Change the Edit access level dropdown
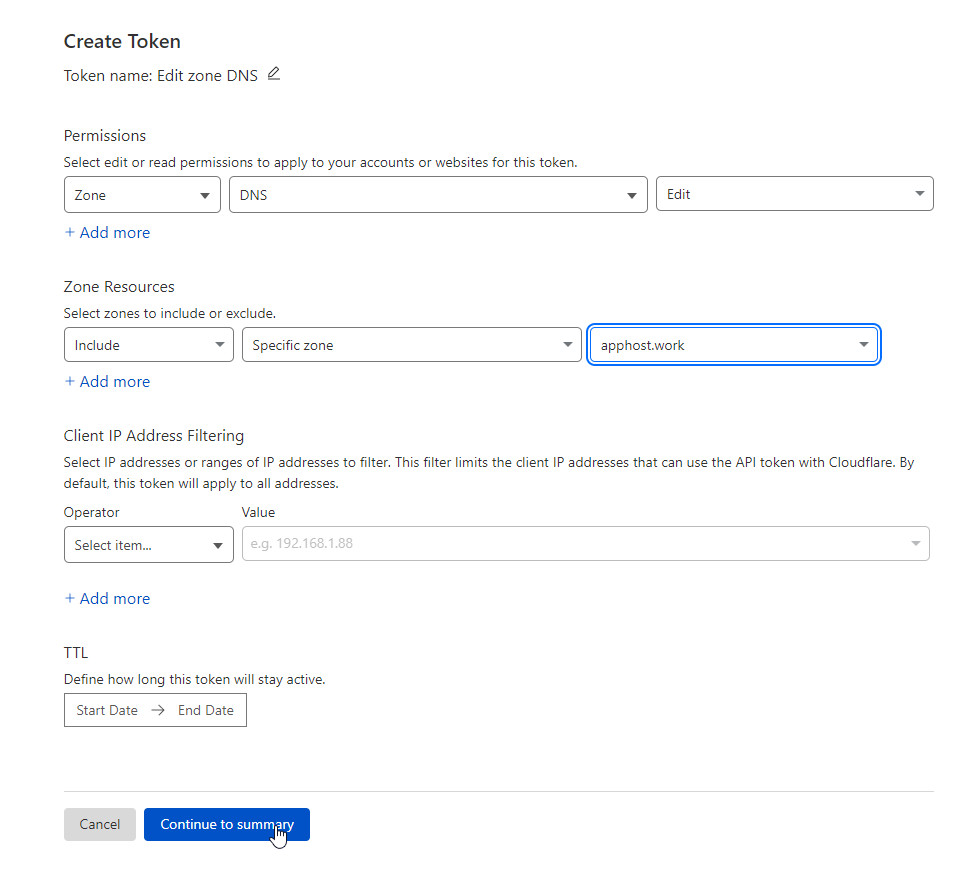 pos(794,194)
